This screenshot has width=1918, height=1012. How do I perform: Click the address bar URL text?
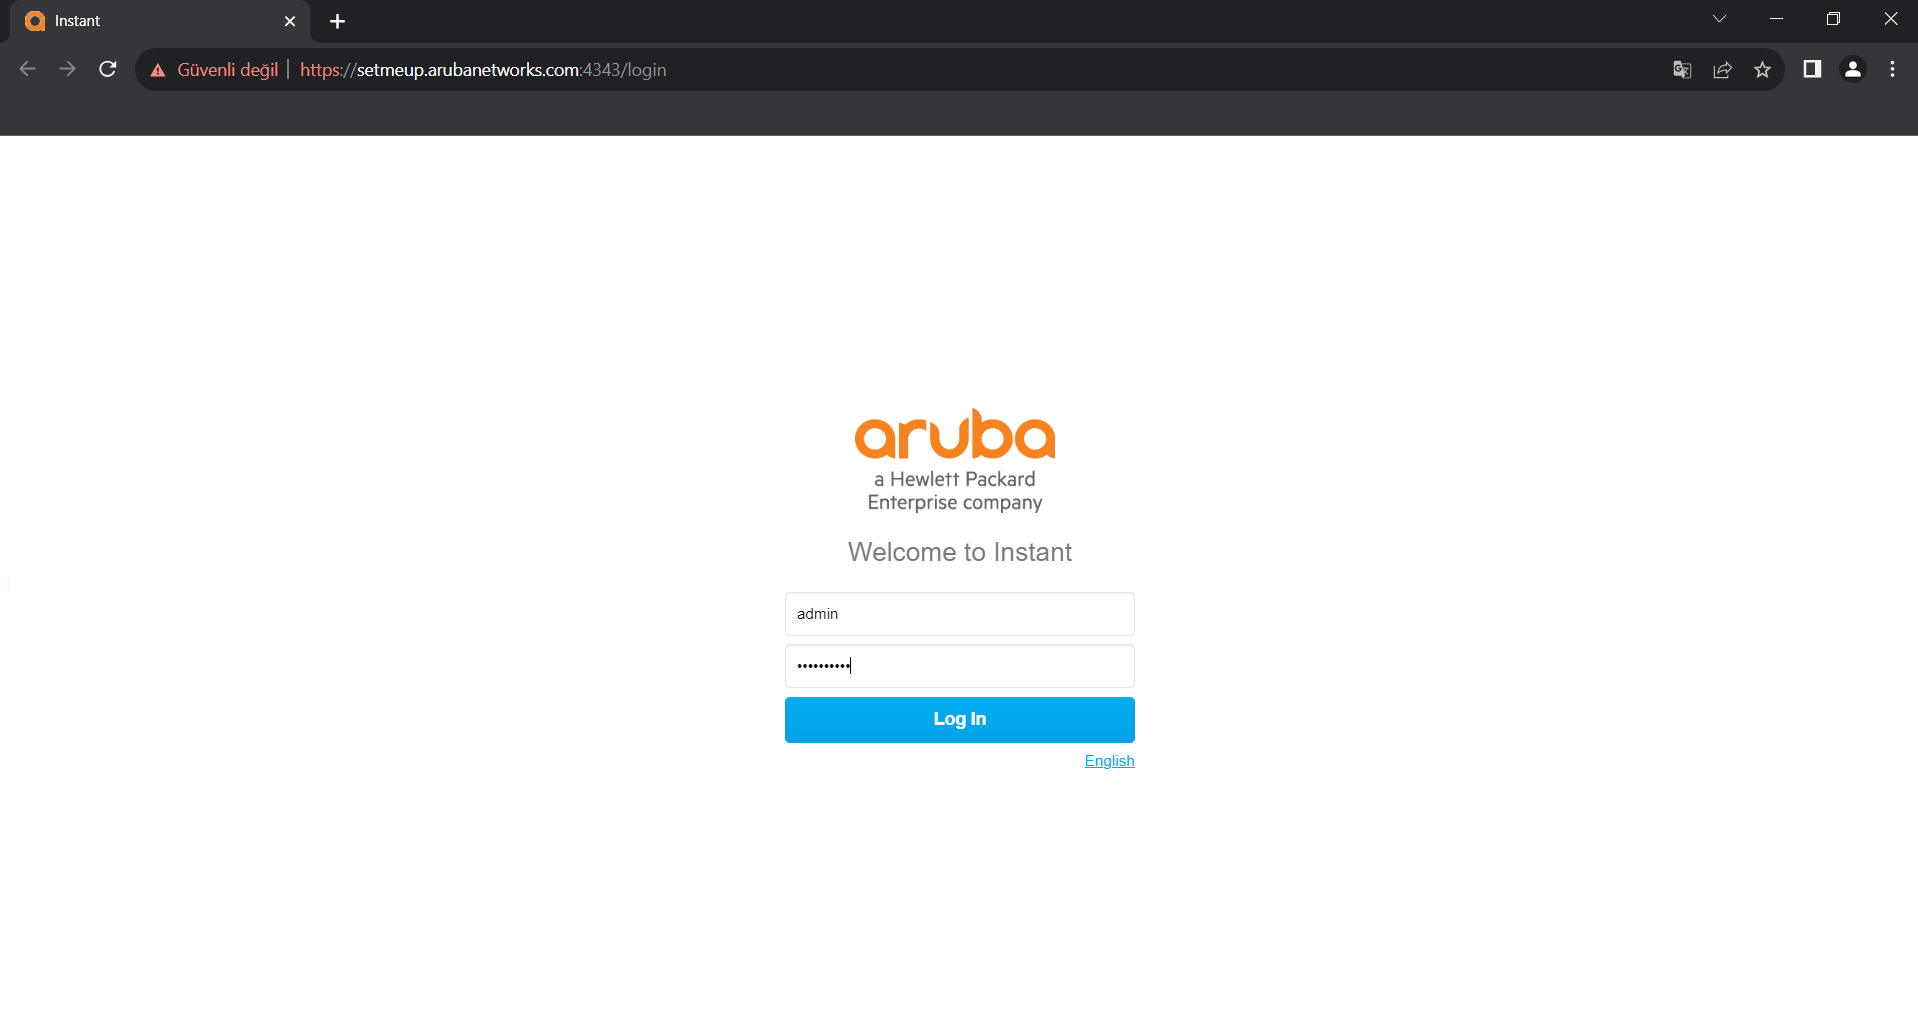click(x=483, y=70)
